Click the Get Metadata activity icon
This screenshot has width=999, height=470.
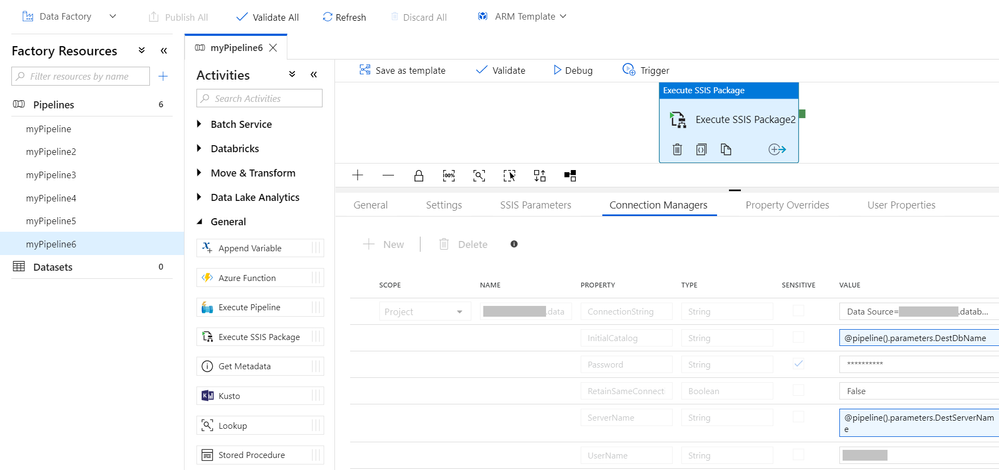click(x=206, y=367)
